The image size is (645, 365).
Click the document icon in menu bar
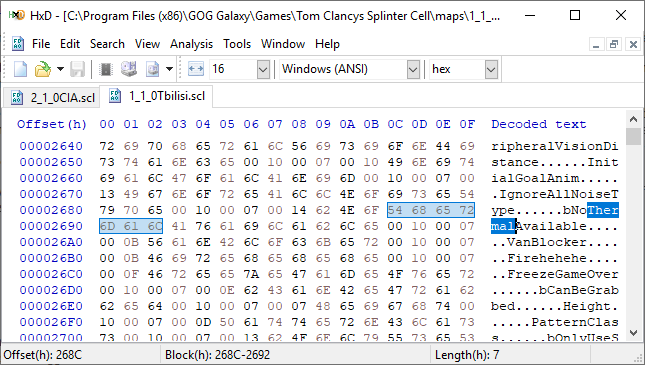18,44
